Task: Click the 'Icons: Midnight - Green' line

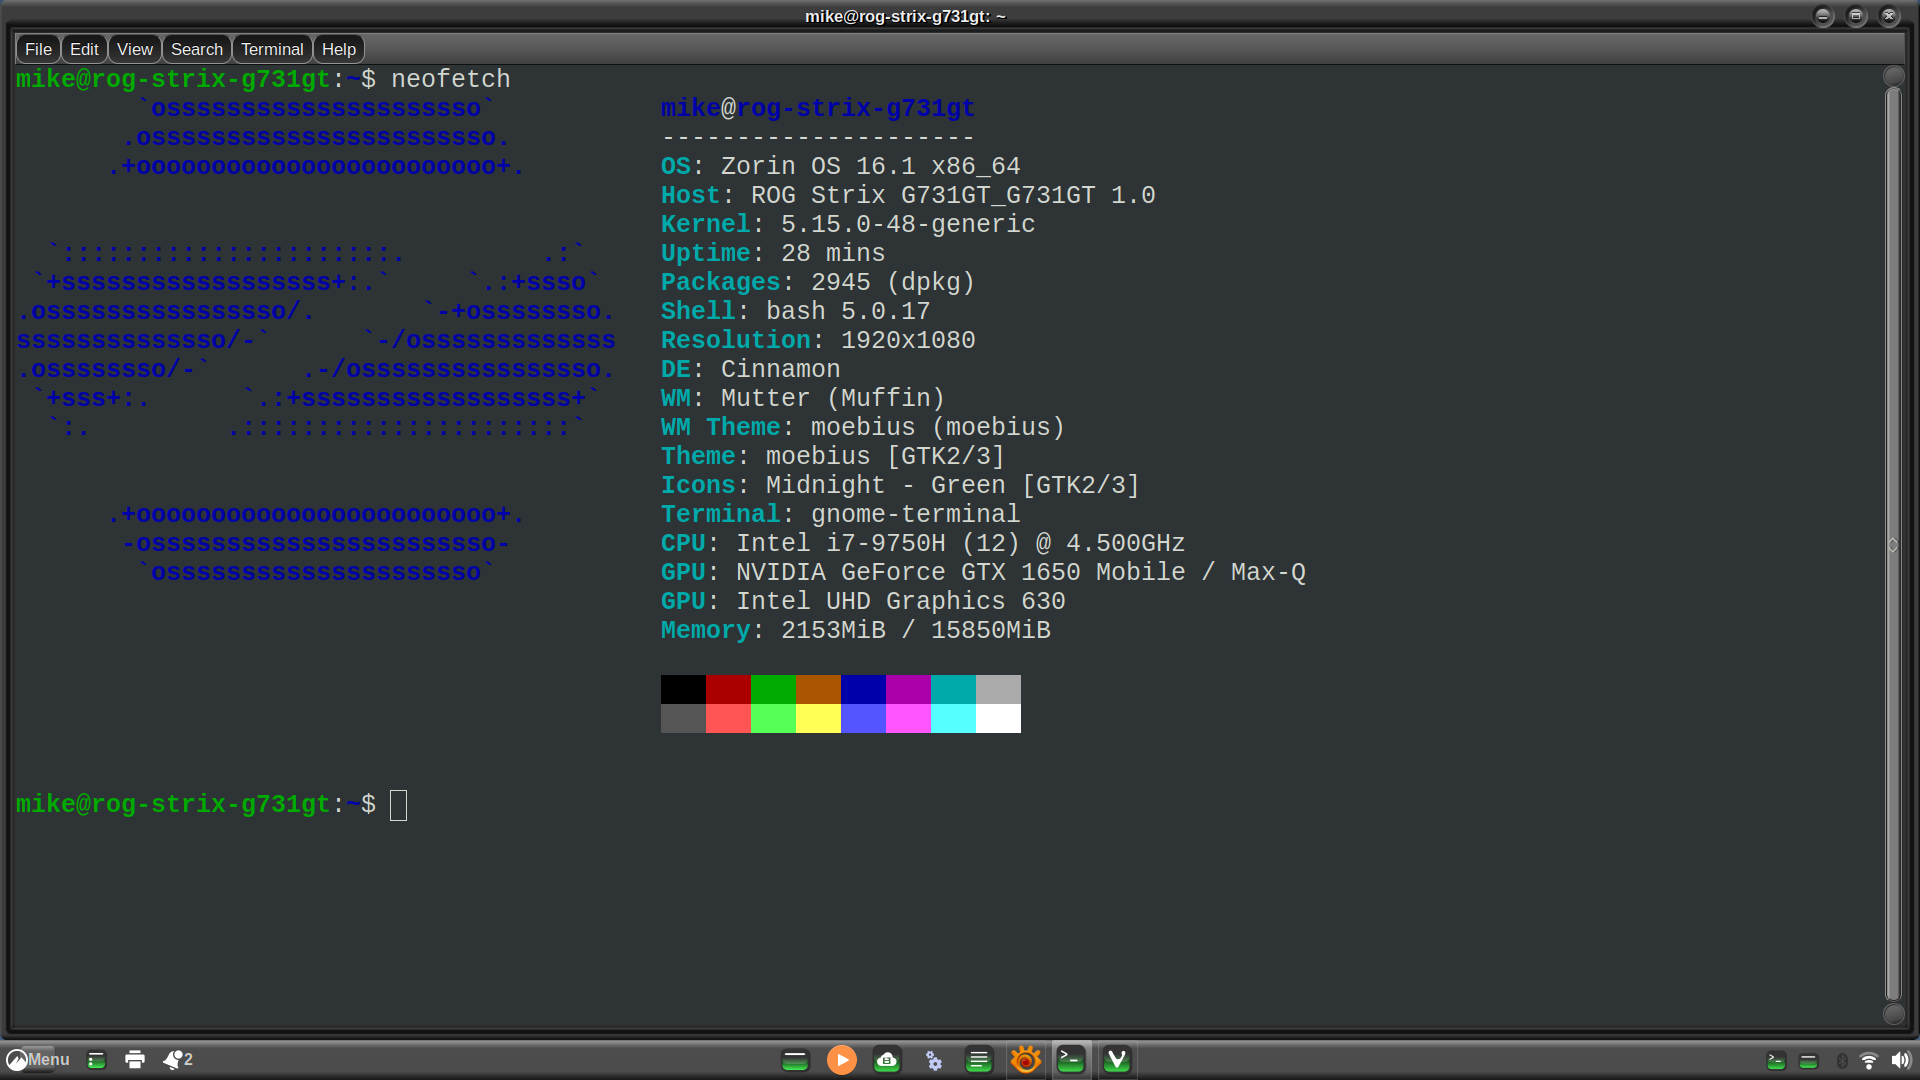Action: coord(900,486)
